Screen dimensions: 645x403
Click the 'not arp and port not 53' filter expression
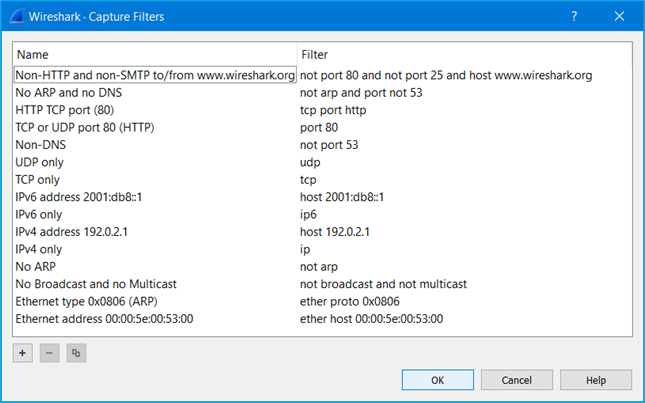click(361, 93)
